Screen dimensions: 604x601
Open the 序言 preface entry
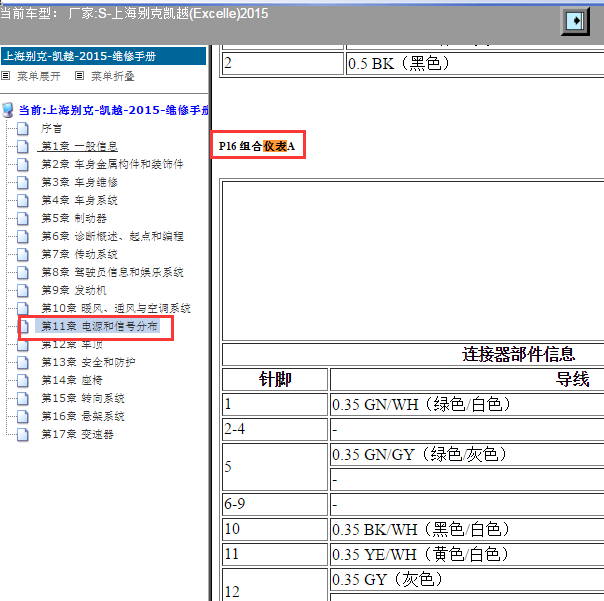point(52,128)
